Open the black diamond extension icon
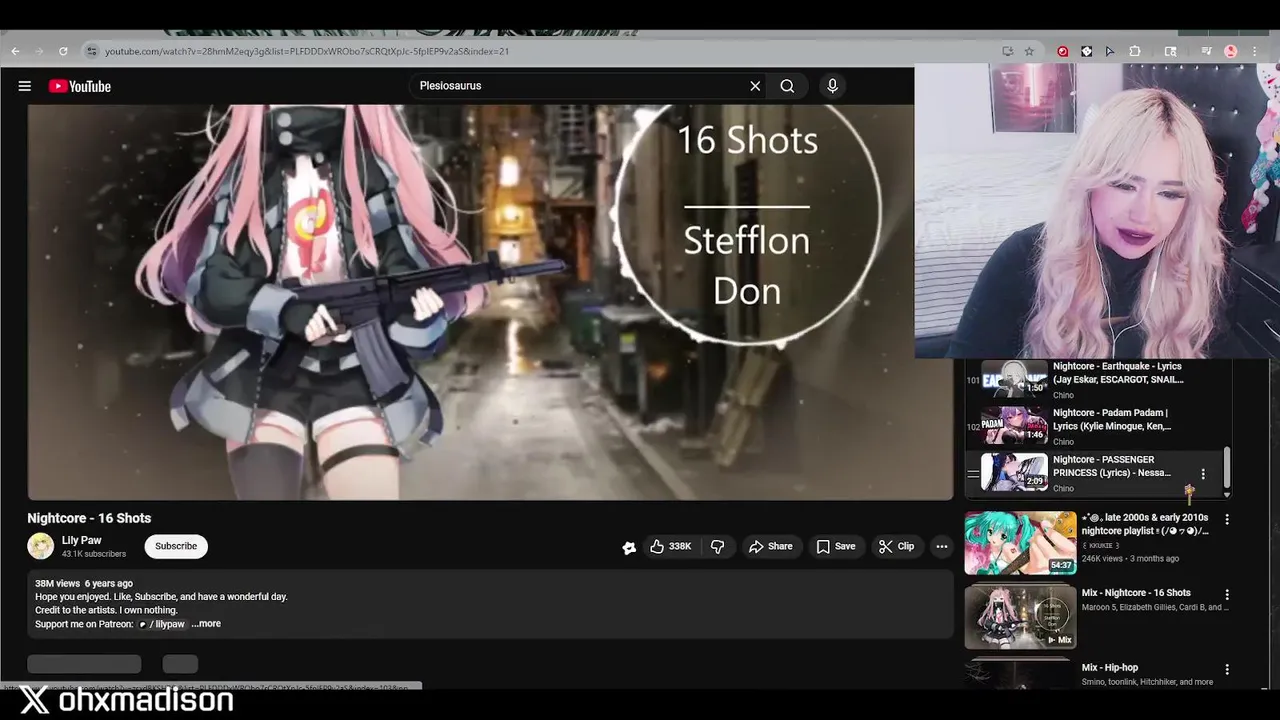The height and width of the screenshot is (720, 1280). coord(1086,51)
